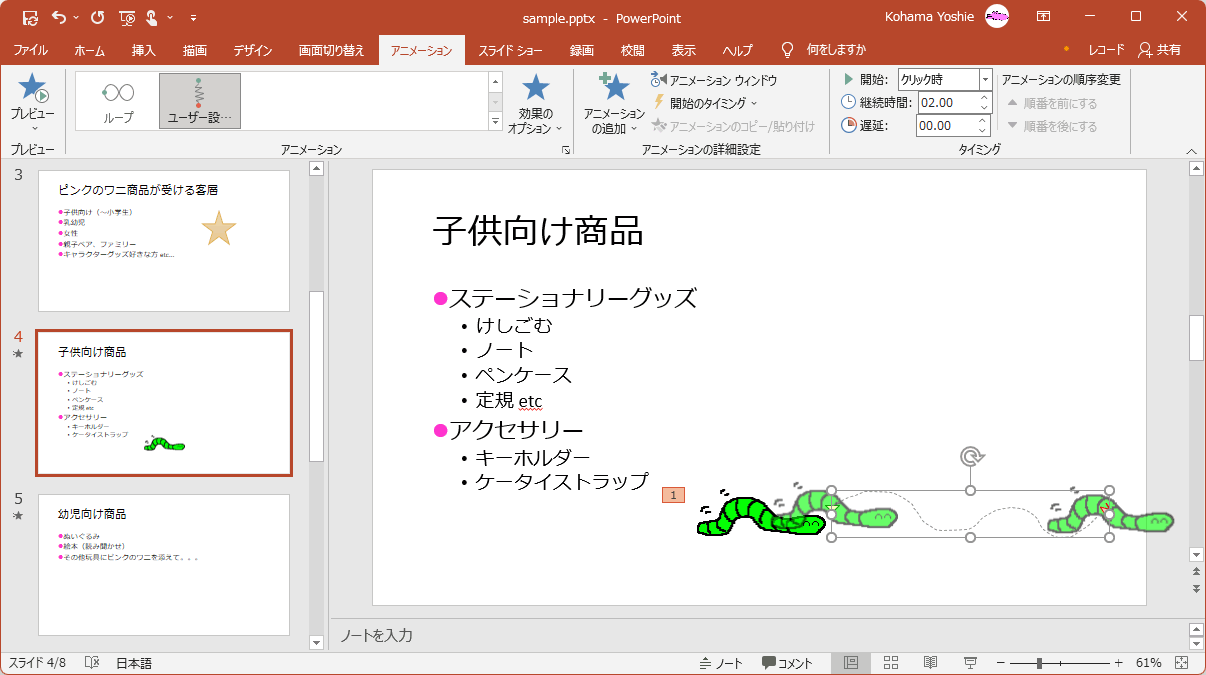
Task: Switch to the Transitions (画面切り替え) tab
Action: [x=332, y=50]
